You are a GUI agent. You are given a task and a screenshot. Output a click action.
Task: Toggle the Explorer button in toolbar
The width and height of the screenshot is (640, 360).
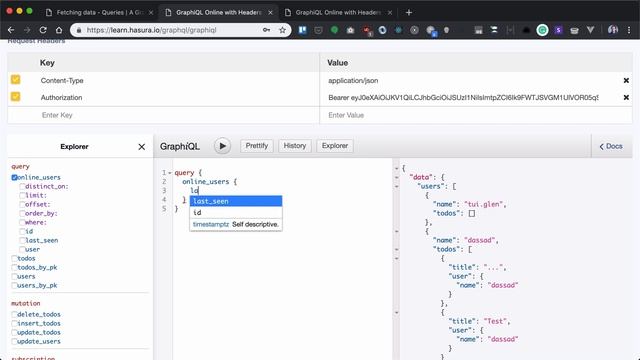(x=335, y=146)
